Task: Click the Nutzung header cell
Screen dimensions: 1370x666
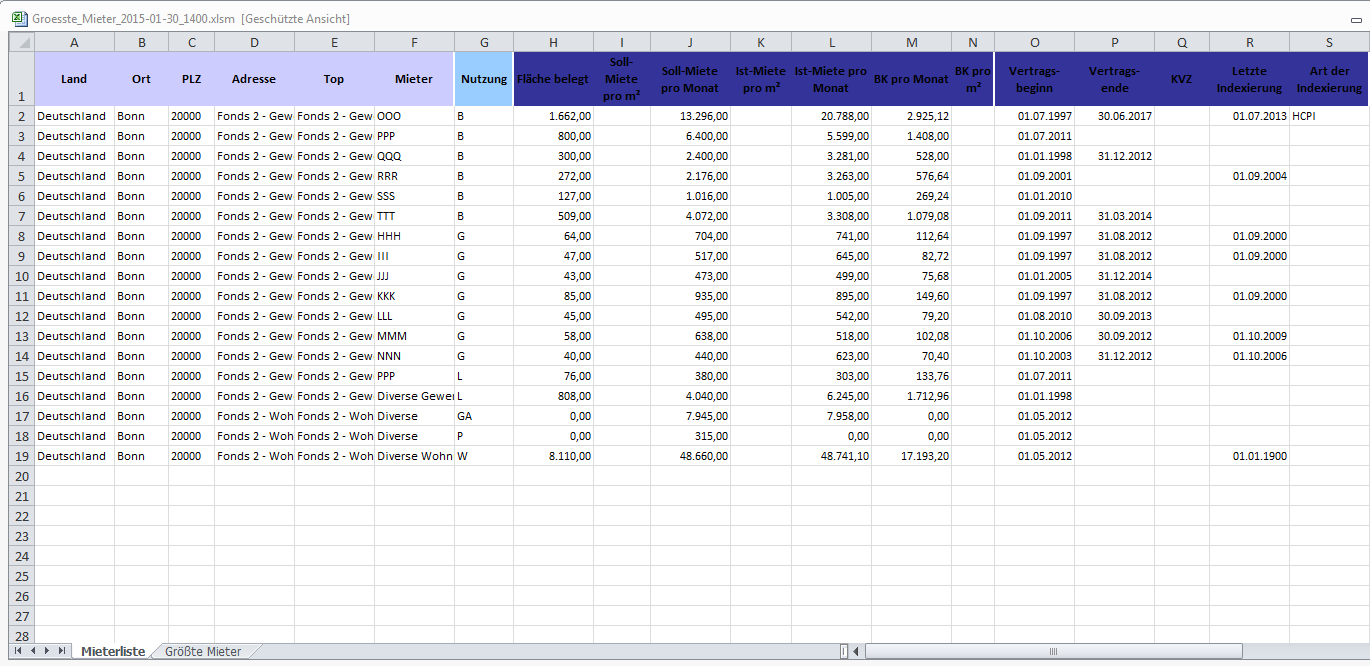Action: click(x=484, y=79)
